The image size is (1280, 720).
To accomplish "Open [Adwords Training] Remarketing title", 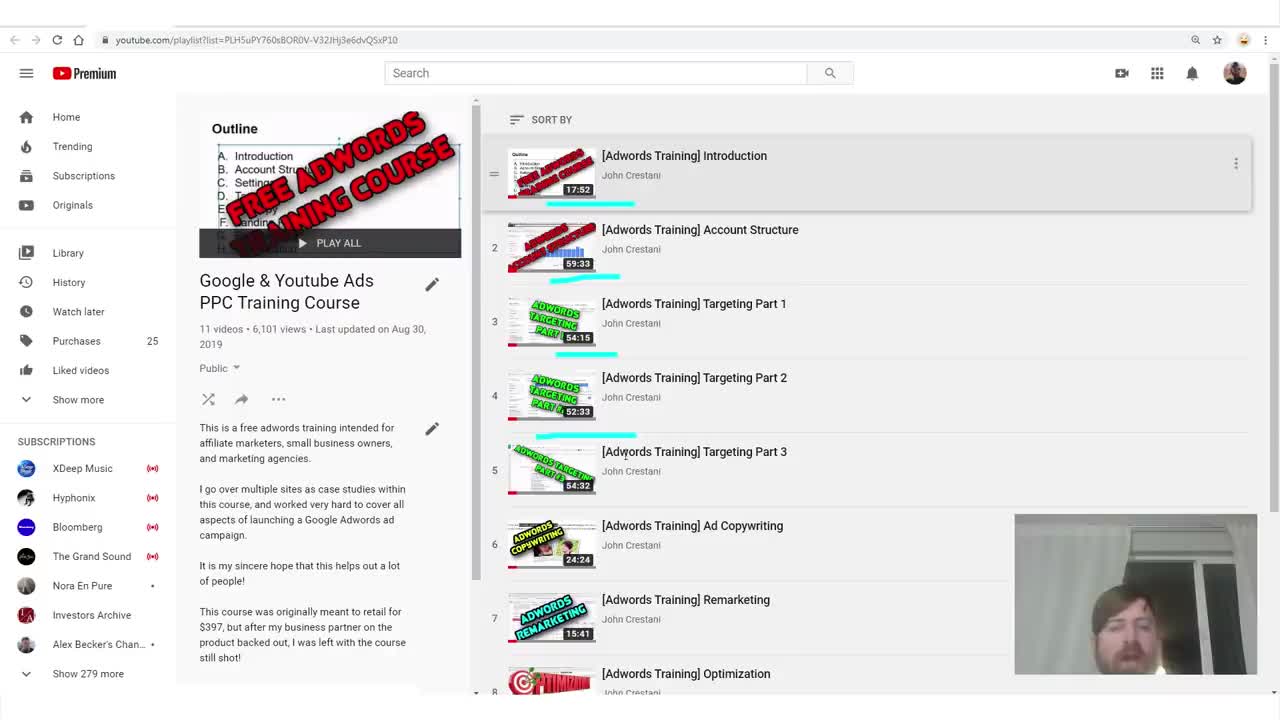I will [x=686, y=600].
